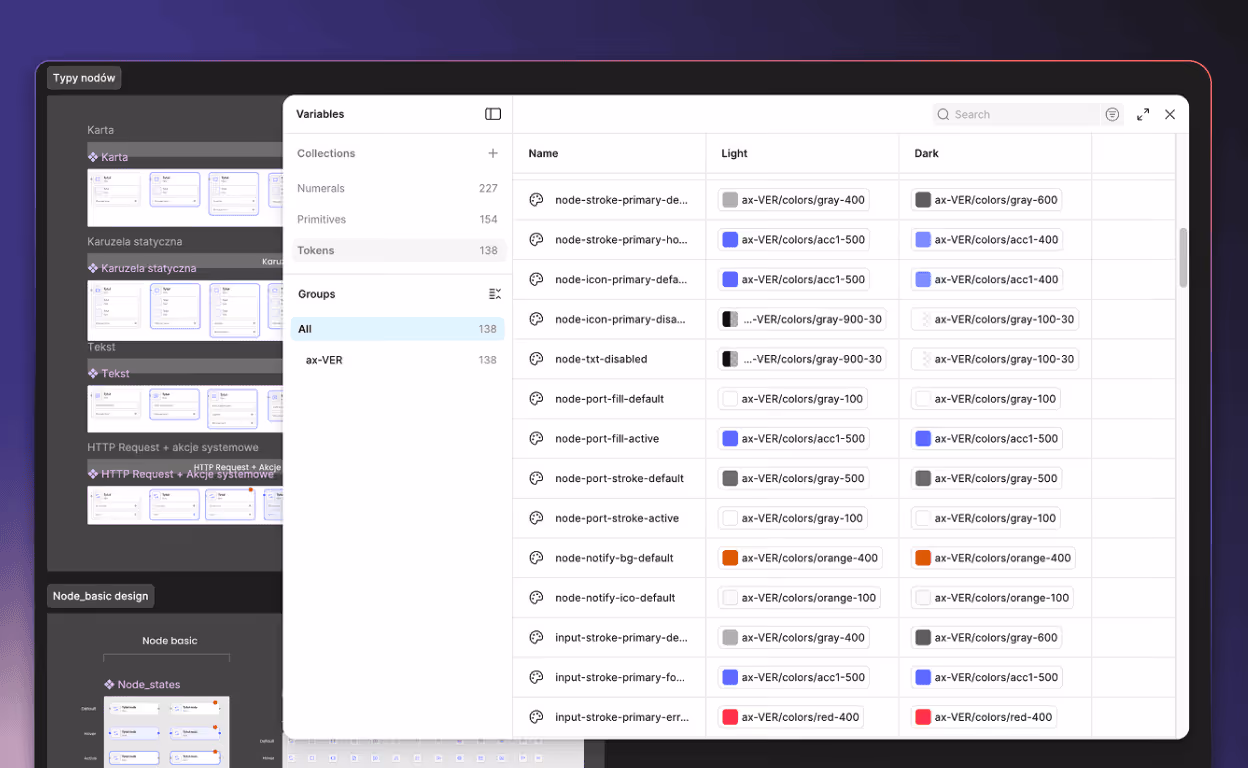Click palette icon of node-txt-disabled row
1248x768 pixels.
click(536, 359)
